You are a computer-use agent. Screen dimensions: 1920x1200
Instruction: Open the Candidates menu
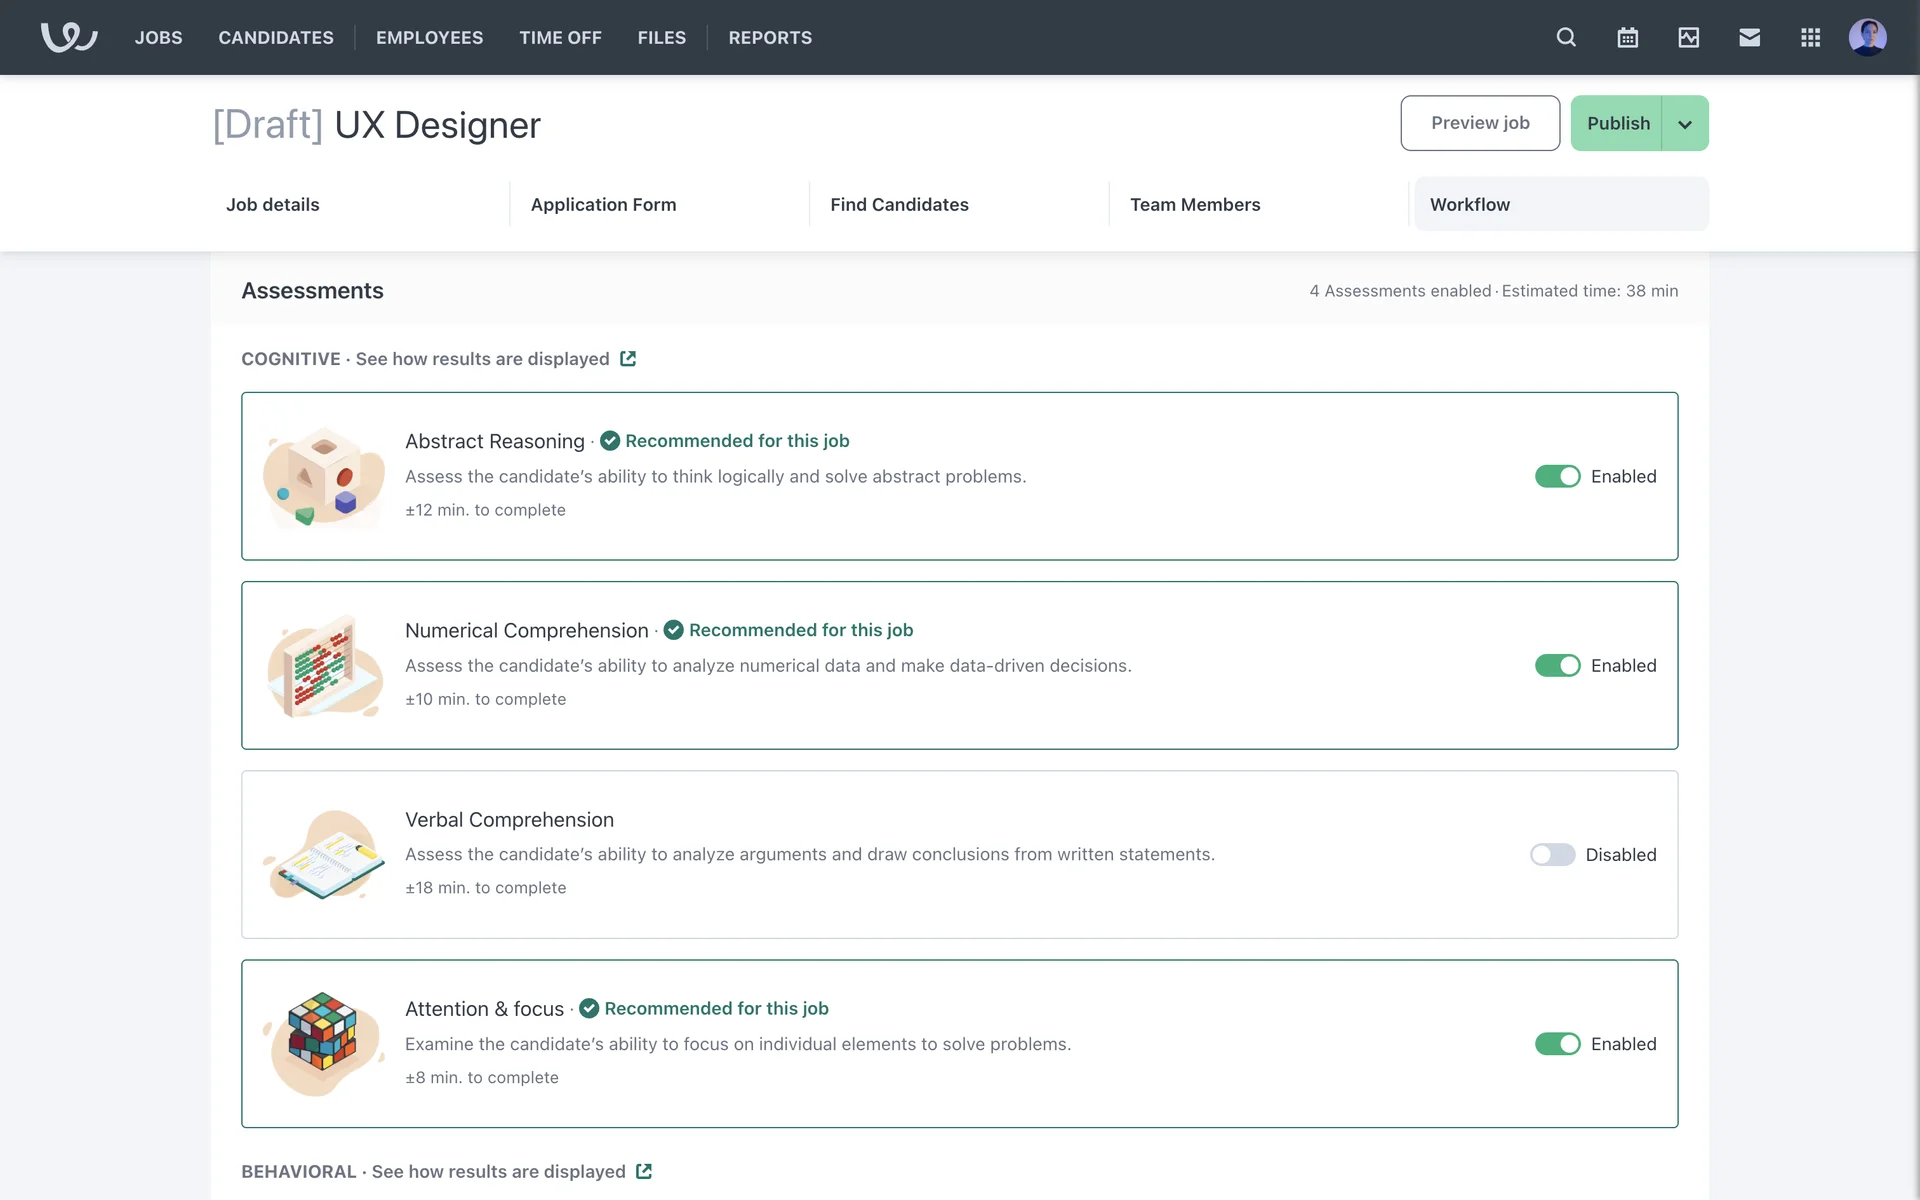(x=276, y=37)
